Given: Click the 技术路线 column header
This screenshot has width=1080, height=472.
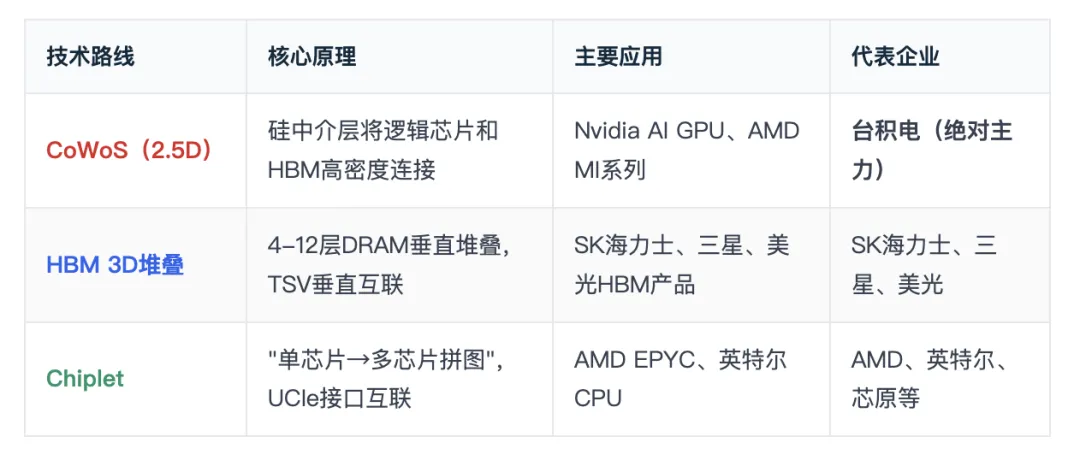Looking at the screenshot, I should click(x=91, y=57).
